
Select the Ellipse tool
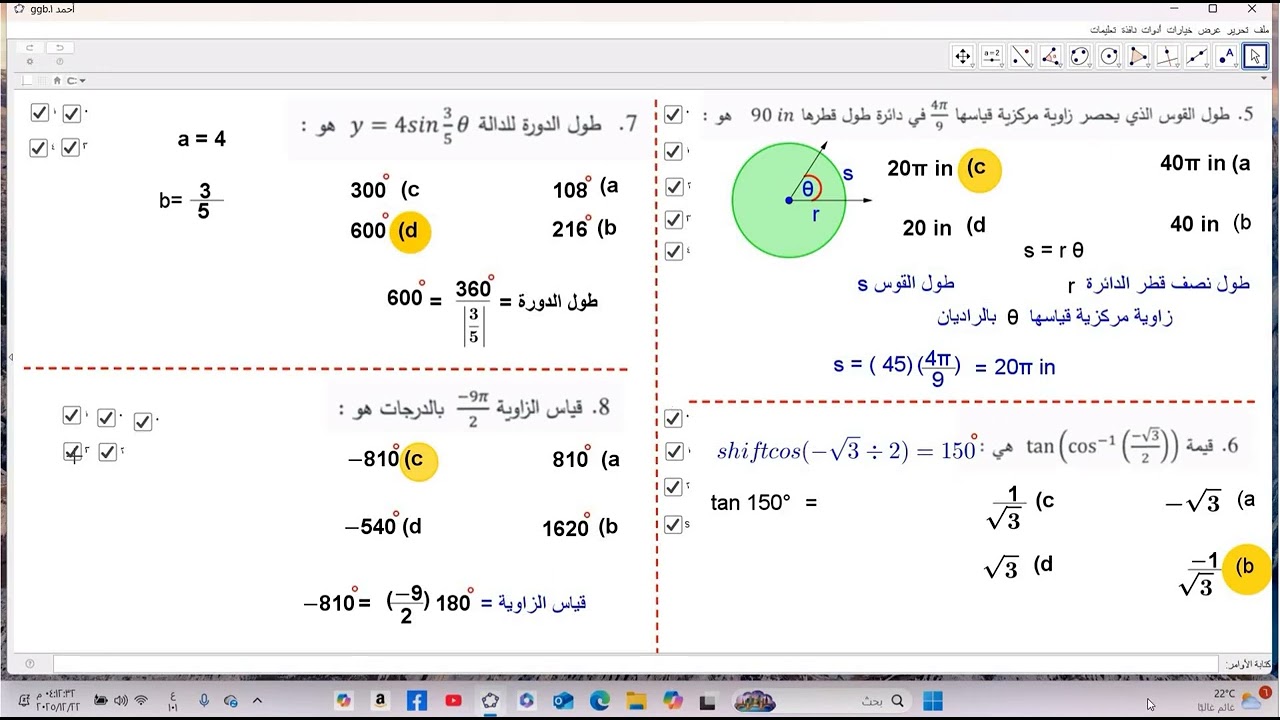[1080, 57]
